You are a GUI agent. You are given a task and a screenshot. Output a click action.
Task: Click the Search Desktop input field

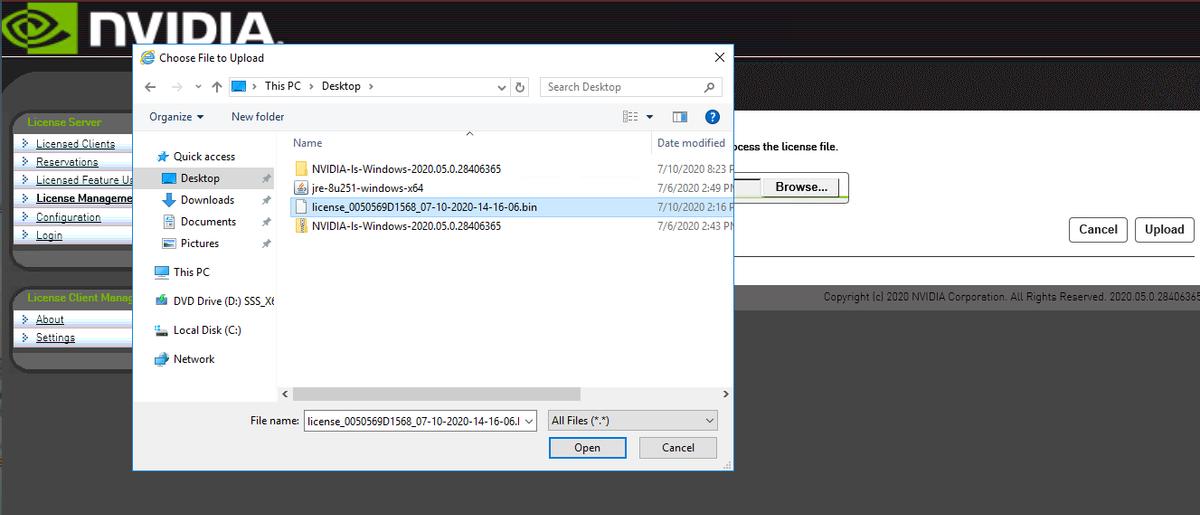pyautogui.click(x=620, y=87)
